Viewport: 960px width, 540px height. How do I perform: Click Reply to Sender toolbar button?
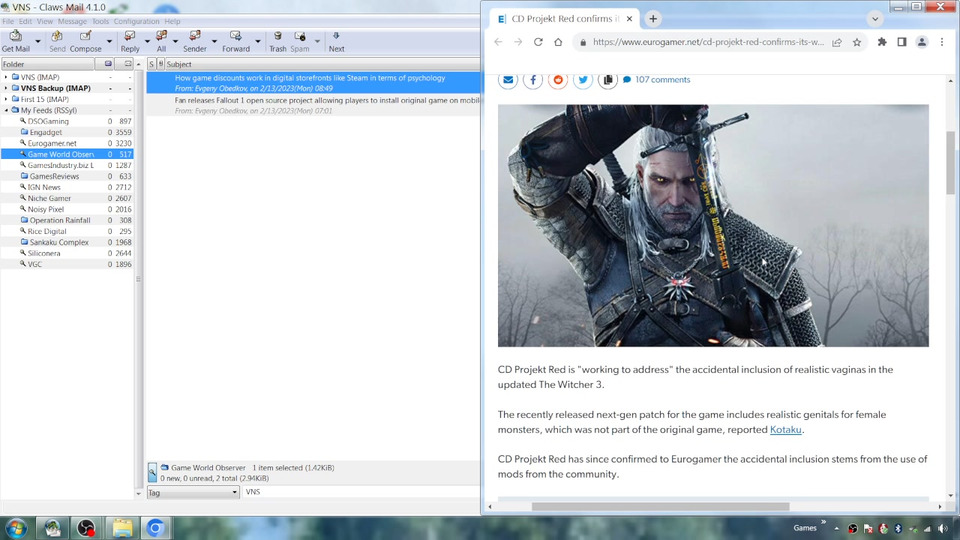[x=195, y=41]
